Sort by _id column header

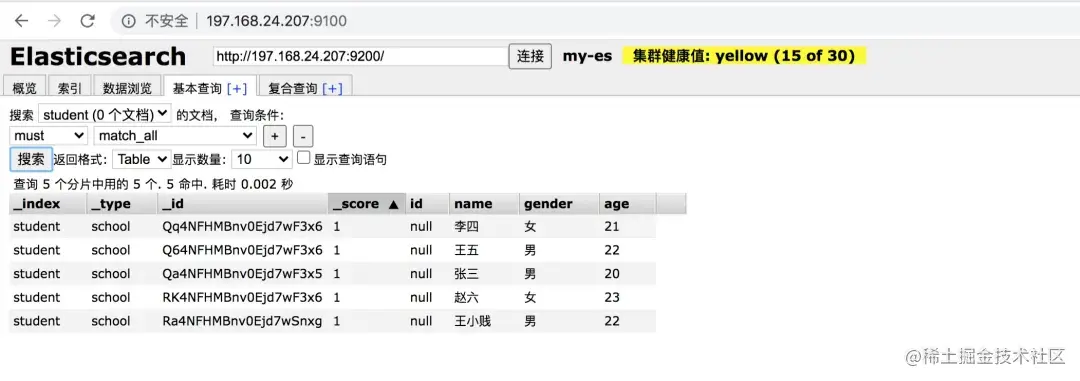click(x=243, y=204)
